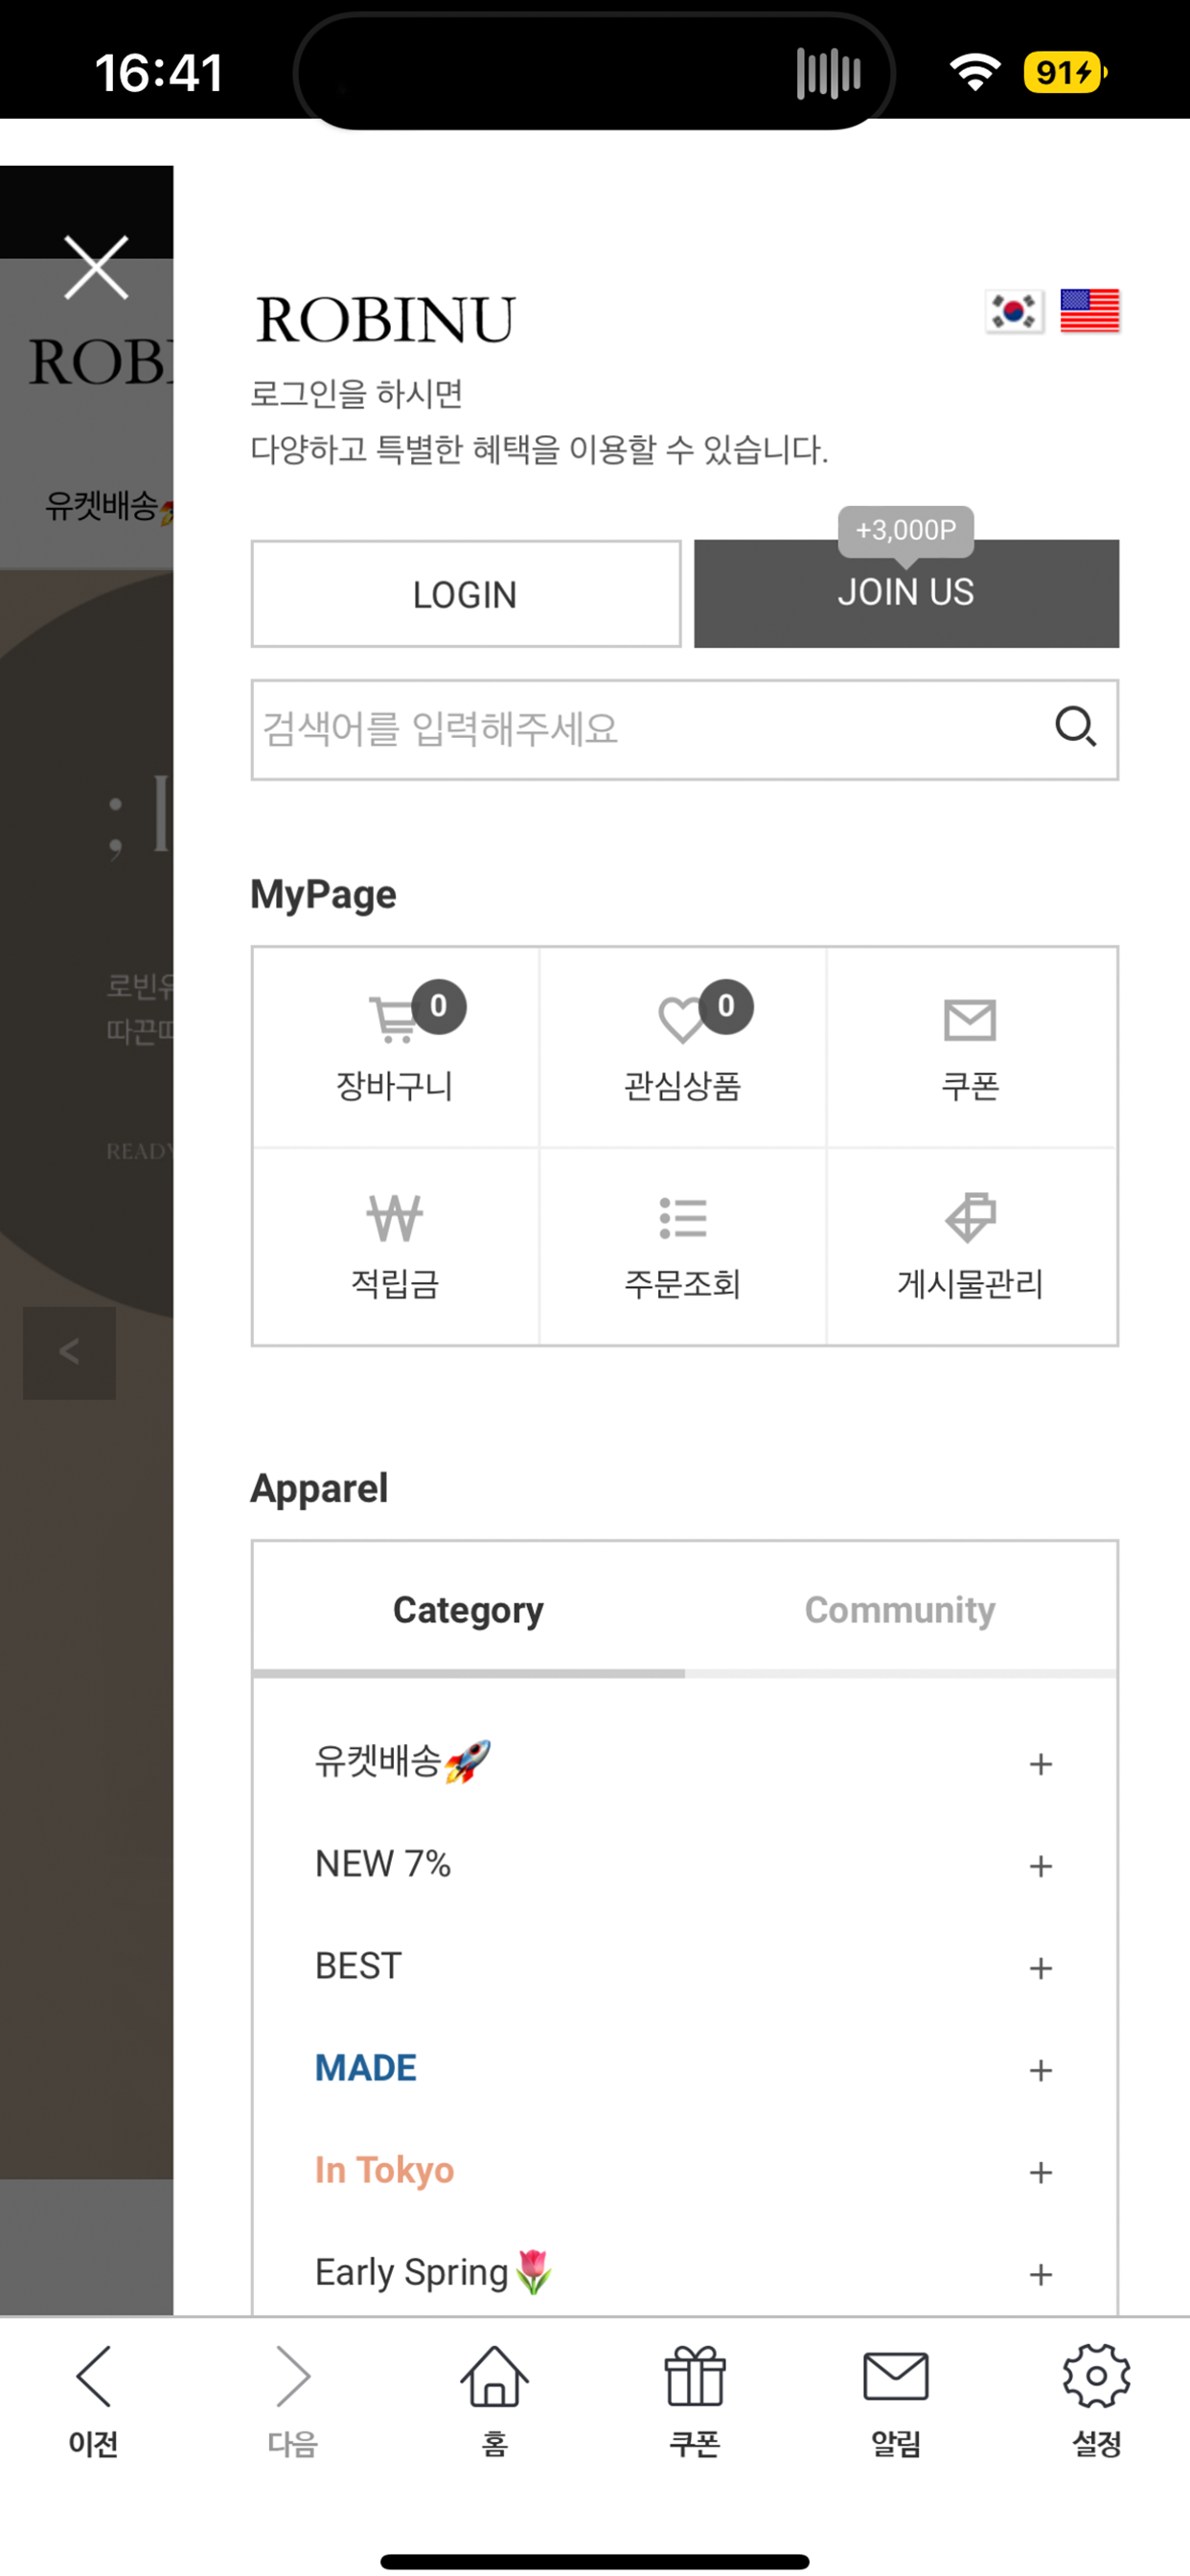Open the 주문조회 list icon

pyautogui.click(x=683, y=1217)
